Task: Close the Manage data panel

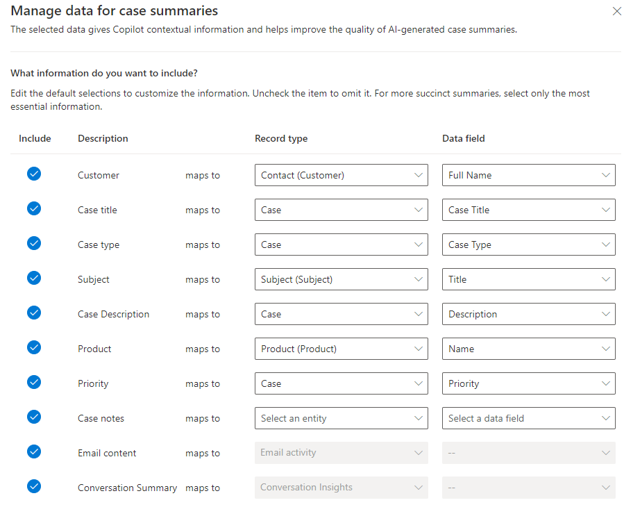Action: pyautogui.click(x=615, y=11)
